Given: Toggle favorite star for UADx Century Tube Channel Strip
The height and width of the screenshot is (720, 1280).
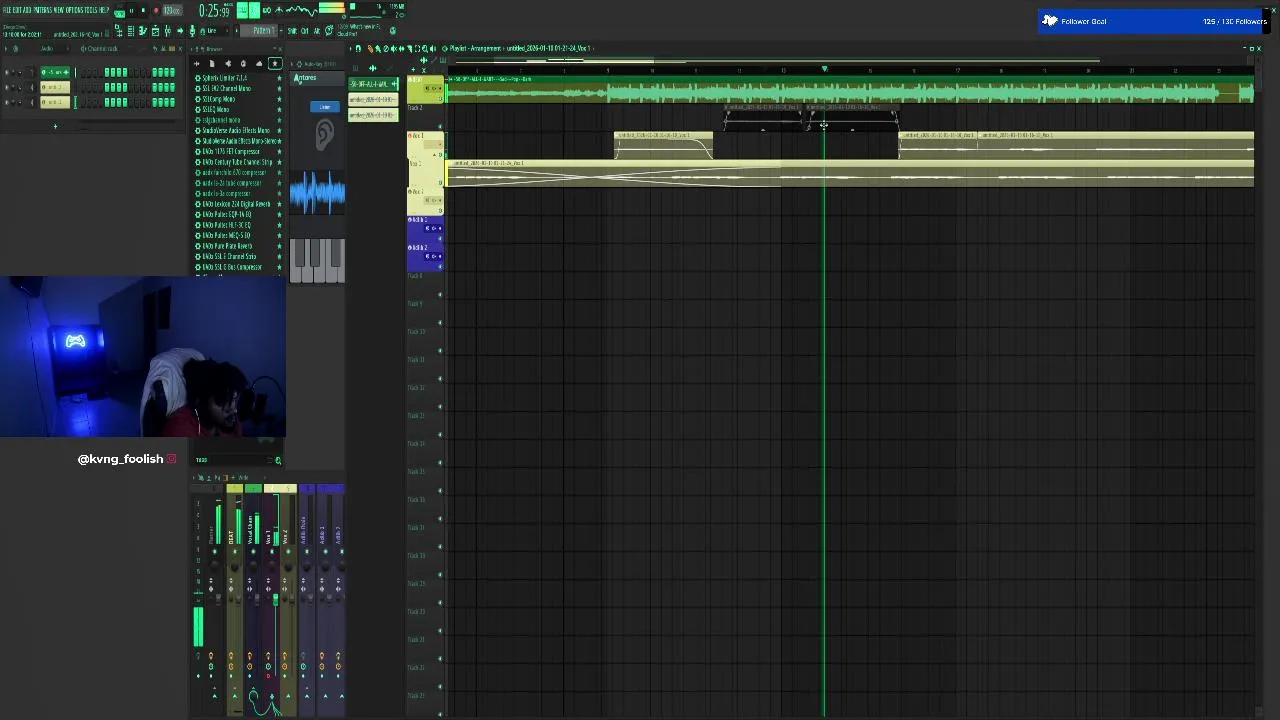Looking at the screenshot, I should (279, 162).
